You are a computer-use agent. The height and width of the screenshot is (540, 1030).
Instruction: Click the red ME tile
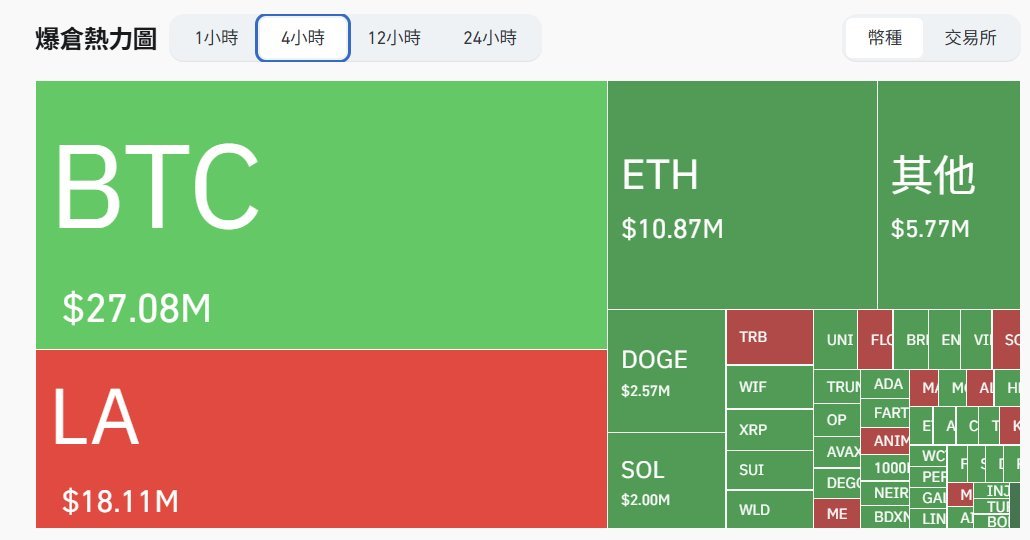(x=837, y=514)
